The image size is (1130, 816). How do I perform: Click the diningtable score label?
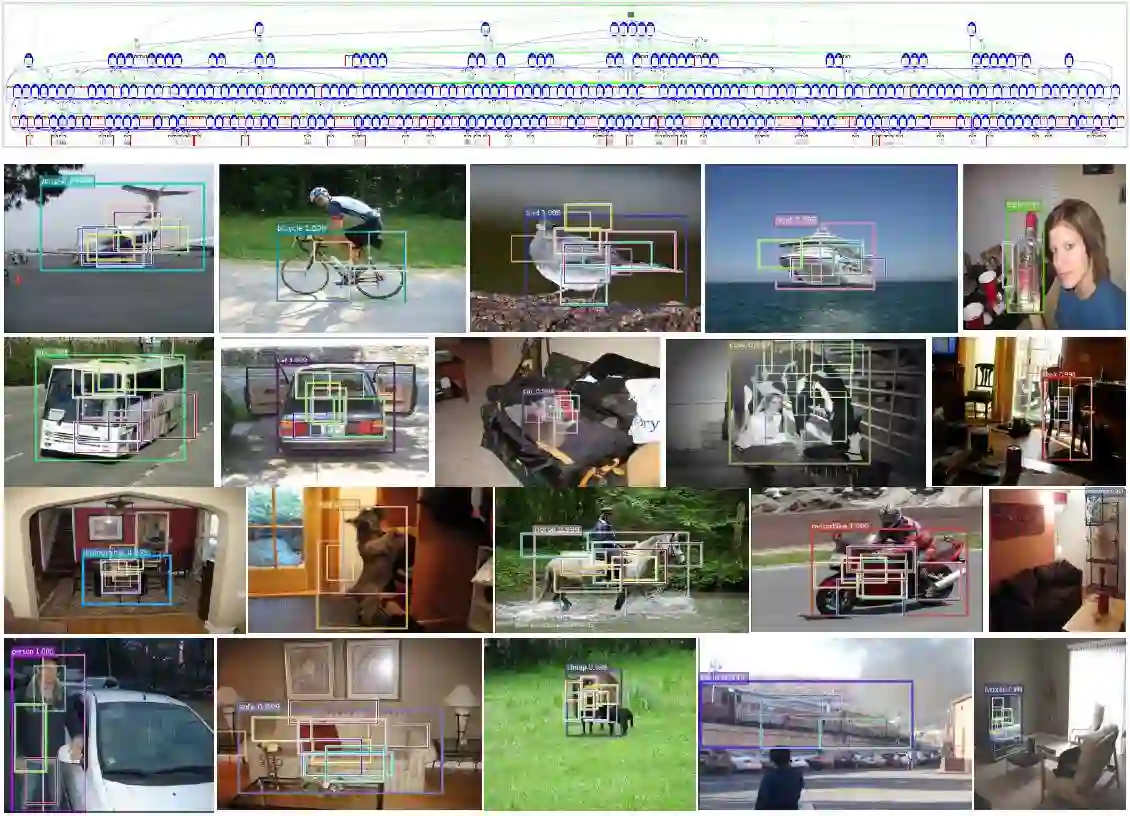[117, 553]
